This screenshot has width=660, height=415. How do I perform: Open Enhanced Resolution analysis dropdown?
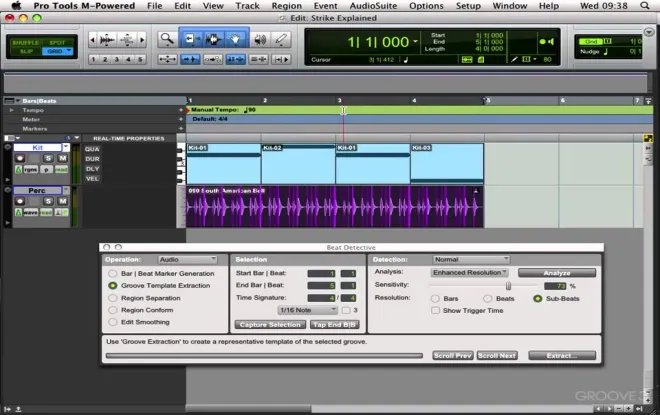[x=470, y=273]
